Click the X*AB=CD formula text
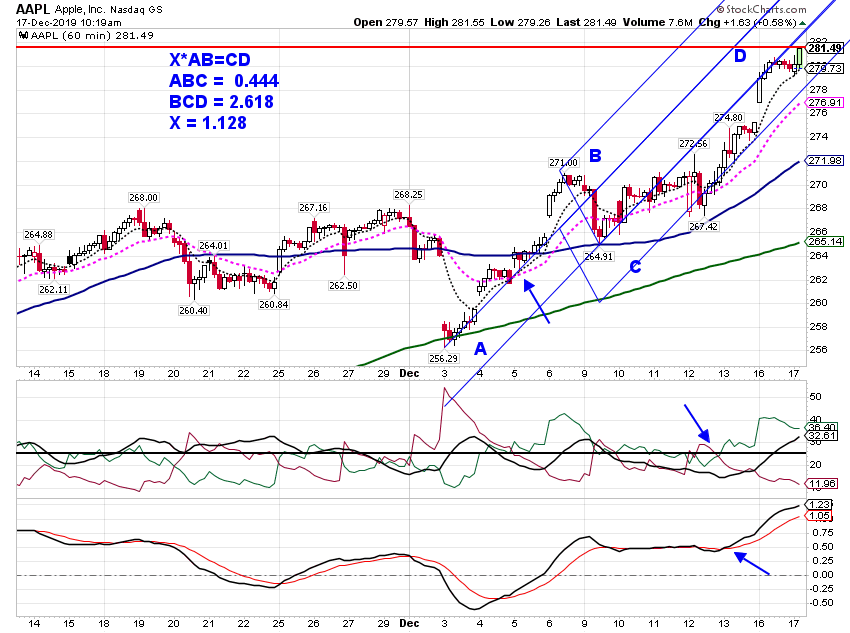The height and width of the screenshot is (633, 850). [x=210, y=60]
